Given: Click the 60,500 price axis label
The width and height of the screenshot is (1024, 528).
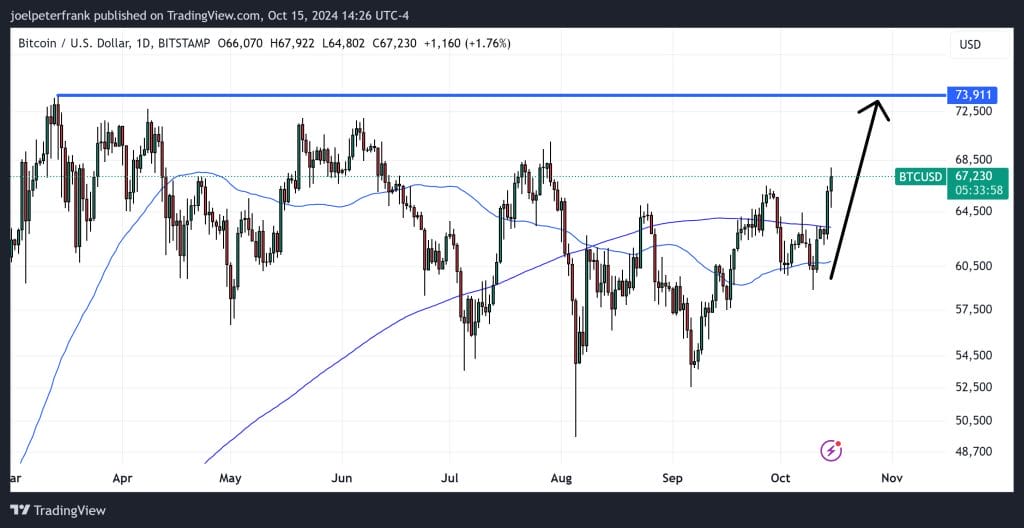Looking at the screenshot, I should coord(973,266).
